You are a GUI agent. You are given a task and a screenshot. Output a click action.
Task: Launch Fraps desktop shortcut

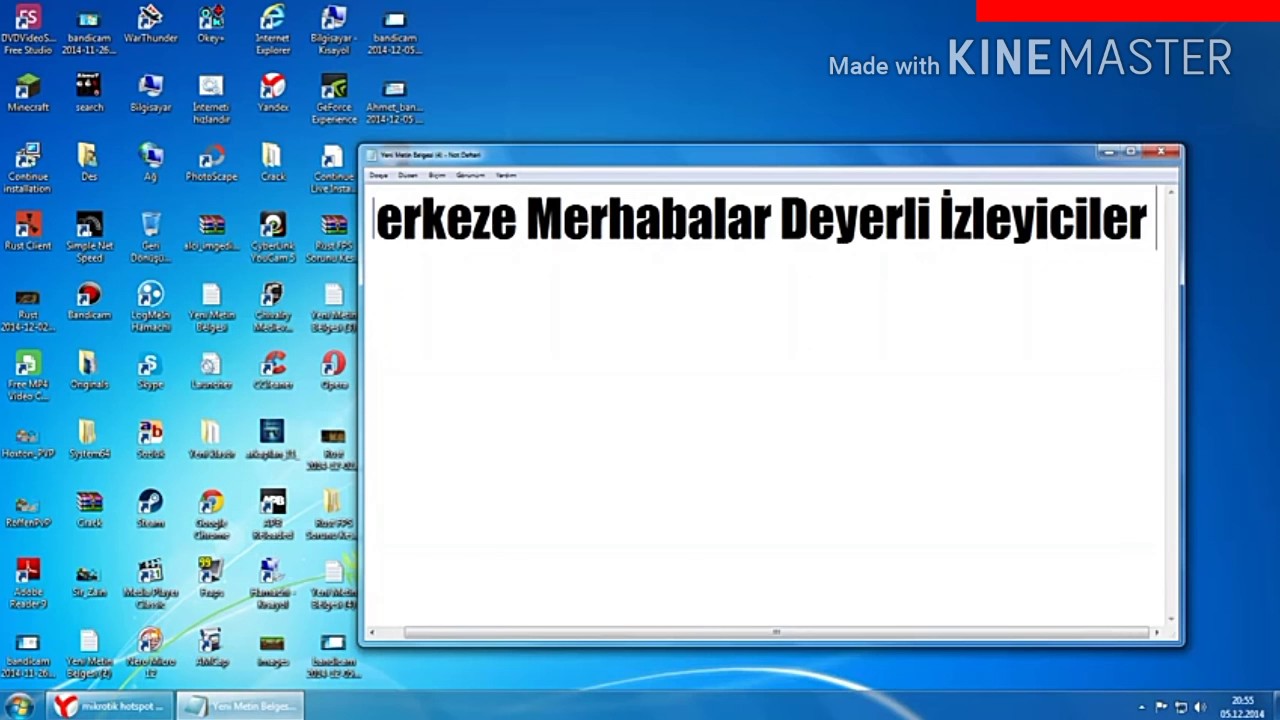point(211,576)
